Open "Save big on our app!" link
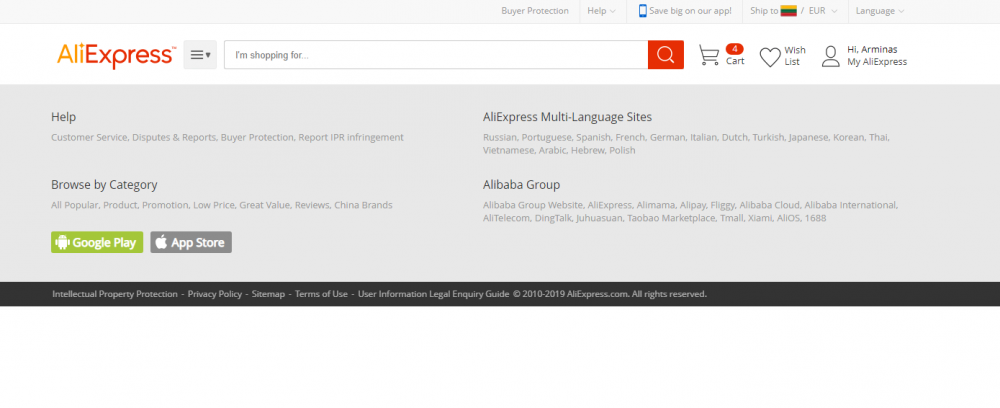1000x408 pixels. tap(691, 11)
